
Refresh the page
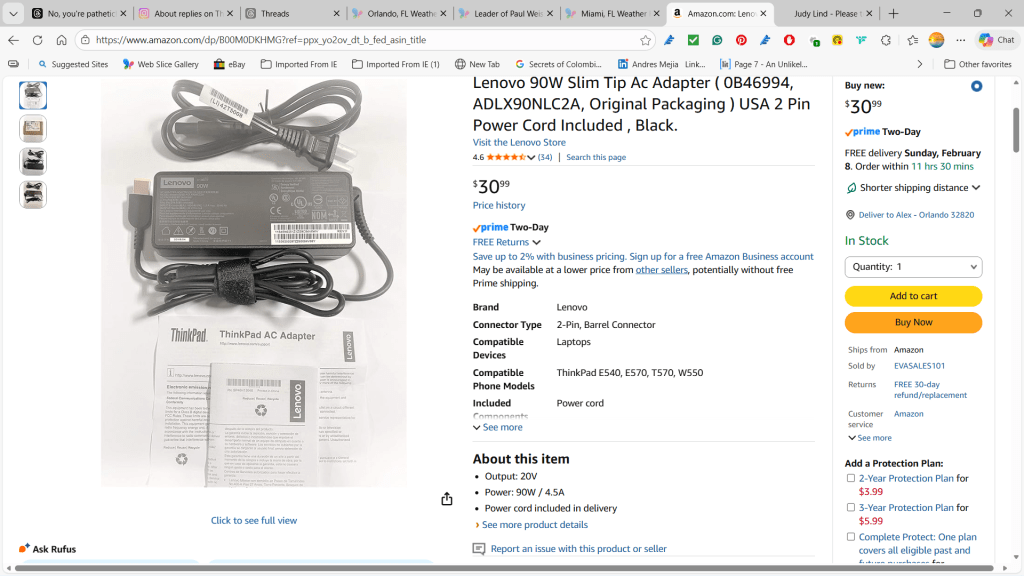coord(37,40)
